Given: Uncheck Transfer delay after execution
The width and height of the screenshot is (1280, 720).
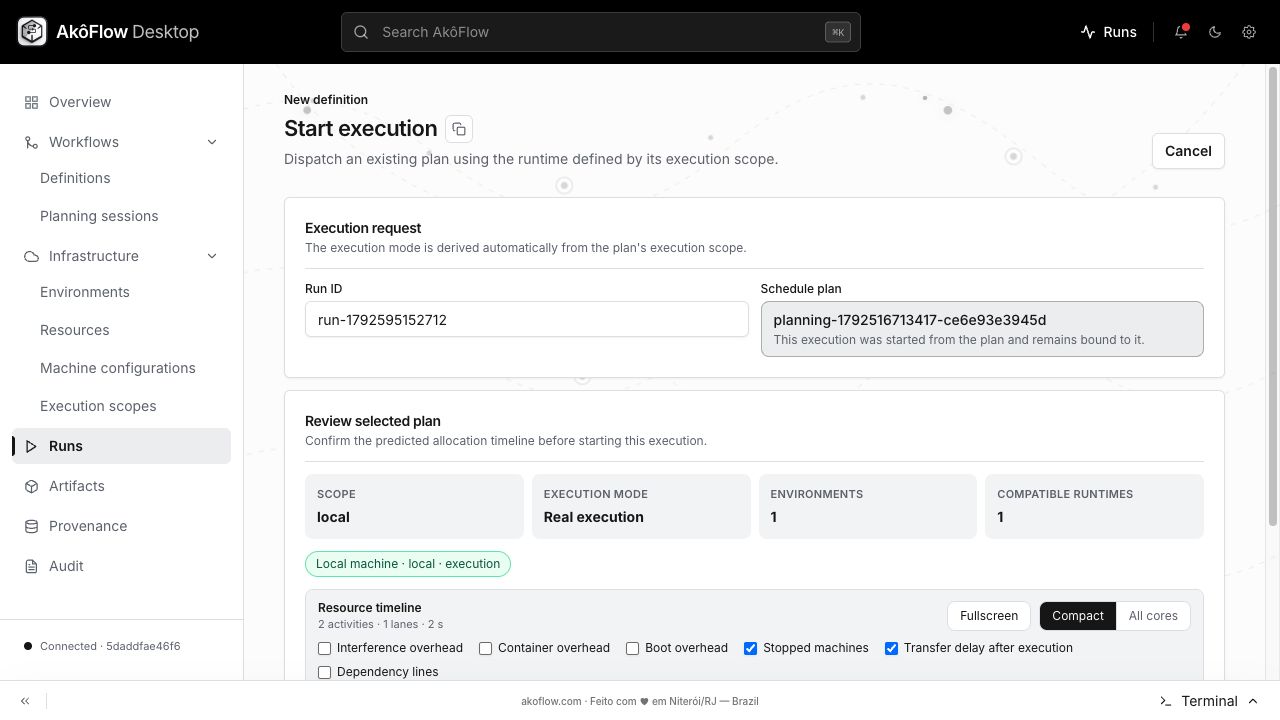Looking at the screenshot, I should (891, 648).
